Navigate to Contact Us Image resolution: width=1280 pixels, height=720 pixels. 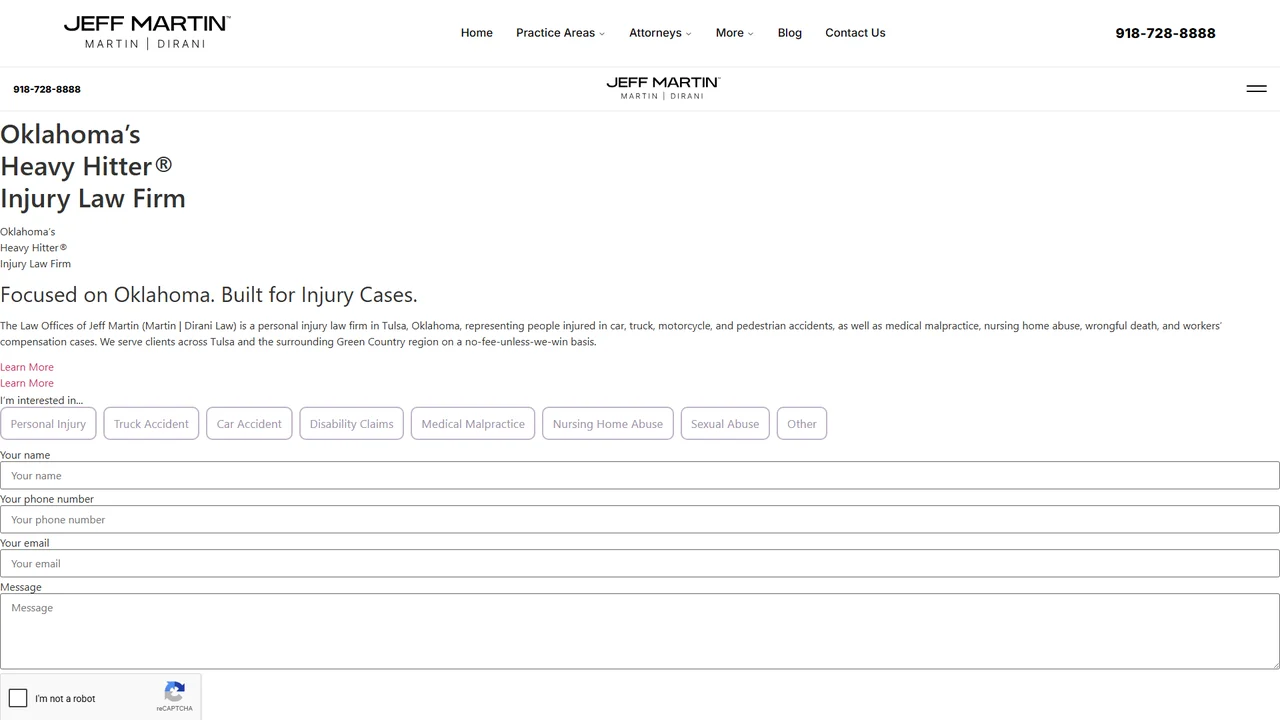tap(855, 33)
